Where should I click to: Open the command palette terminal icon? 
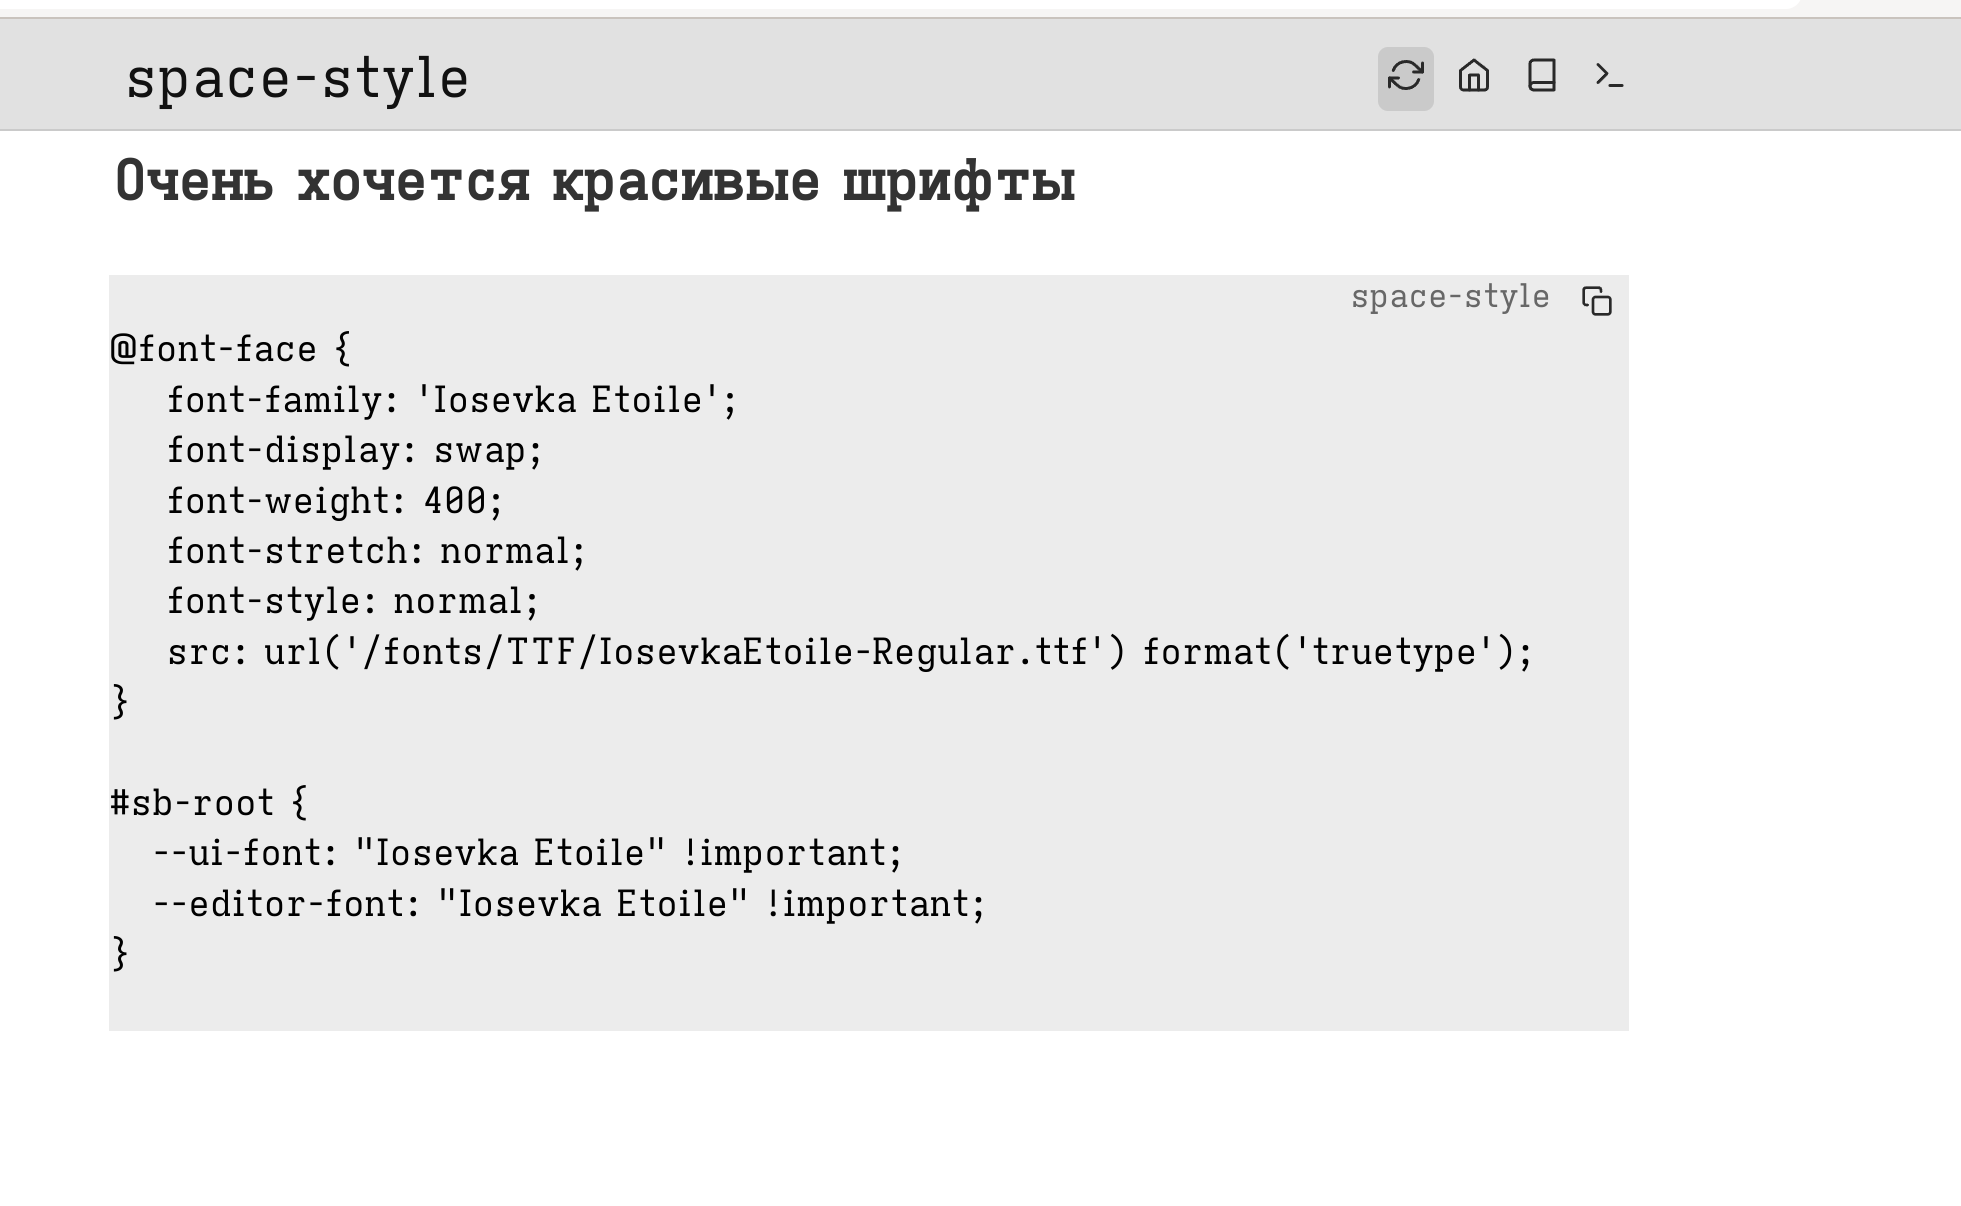pyautogui.click(x=1608, y=77)
